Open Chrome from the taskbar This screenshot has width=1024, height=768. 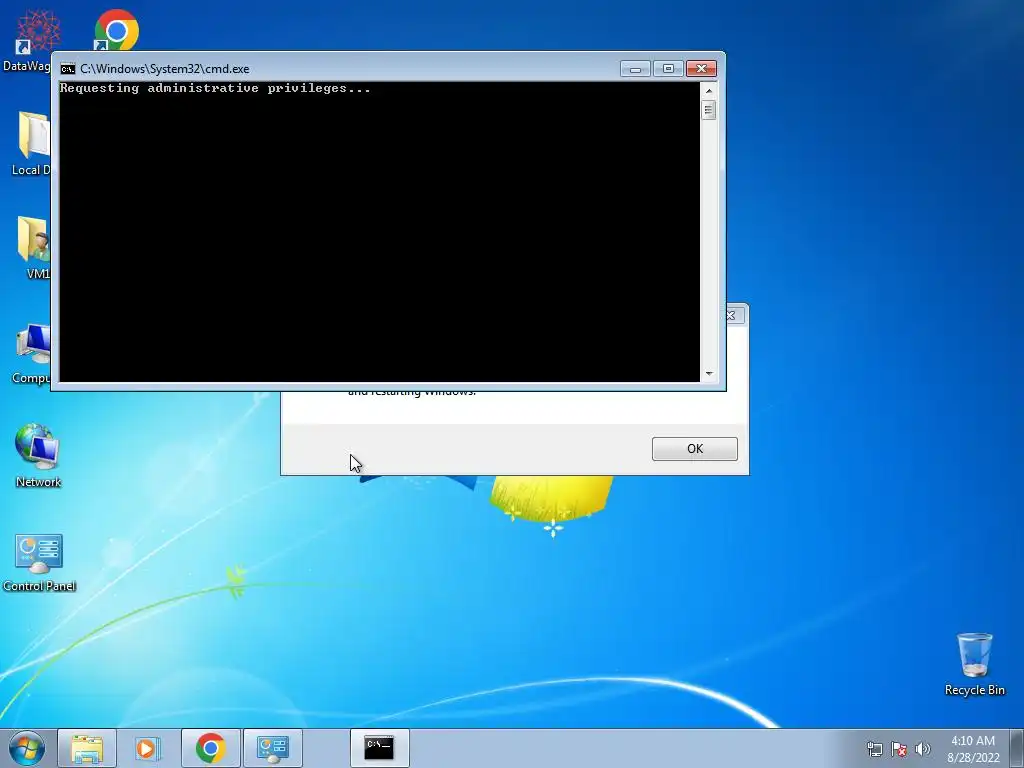(x=210, y=748)
